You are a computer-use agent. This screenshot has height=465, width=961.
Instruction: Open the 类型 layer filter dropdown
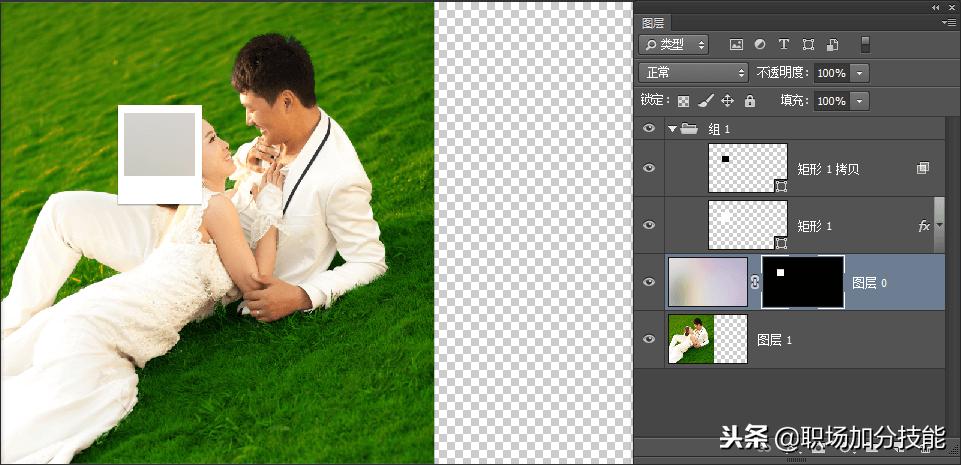tap(674, 45)
